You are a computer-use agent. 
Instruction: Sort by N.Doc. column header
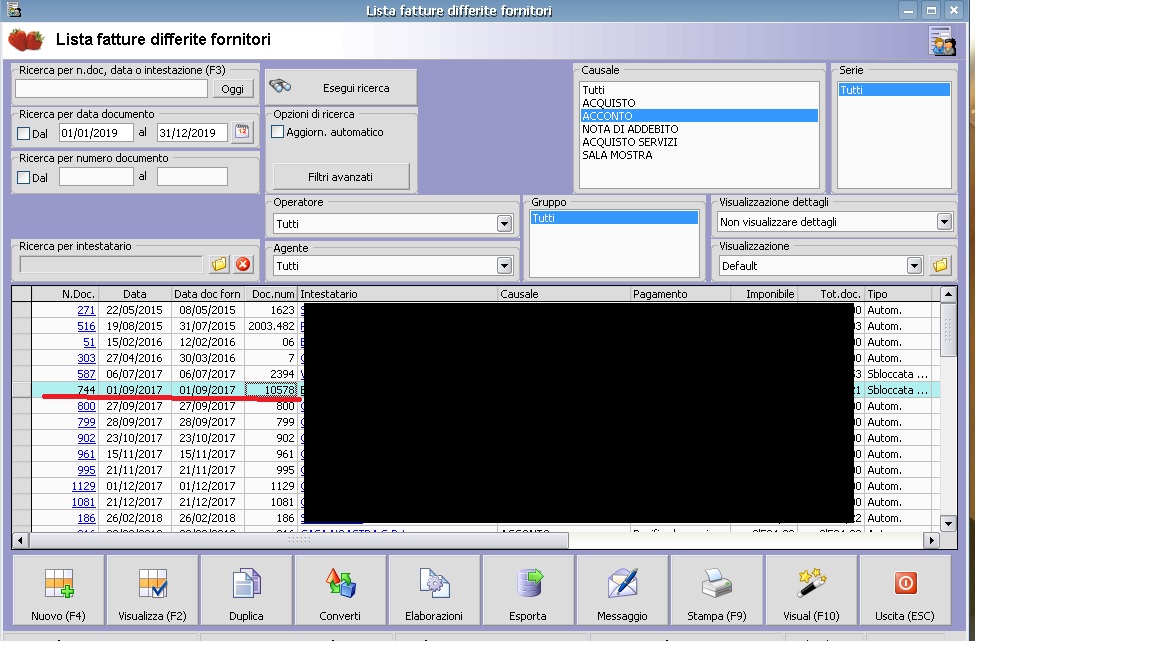[65, 294]
